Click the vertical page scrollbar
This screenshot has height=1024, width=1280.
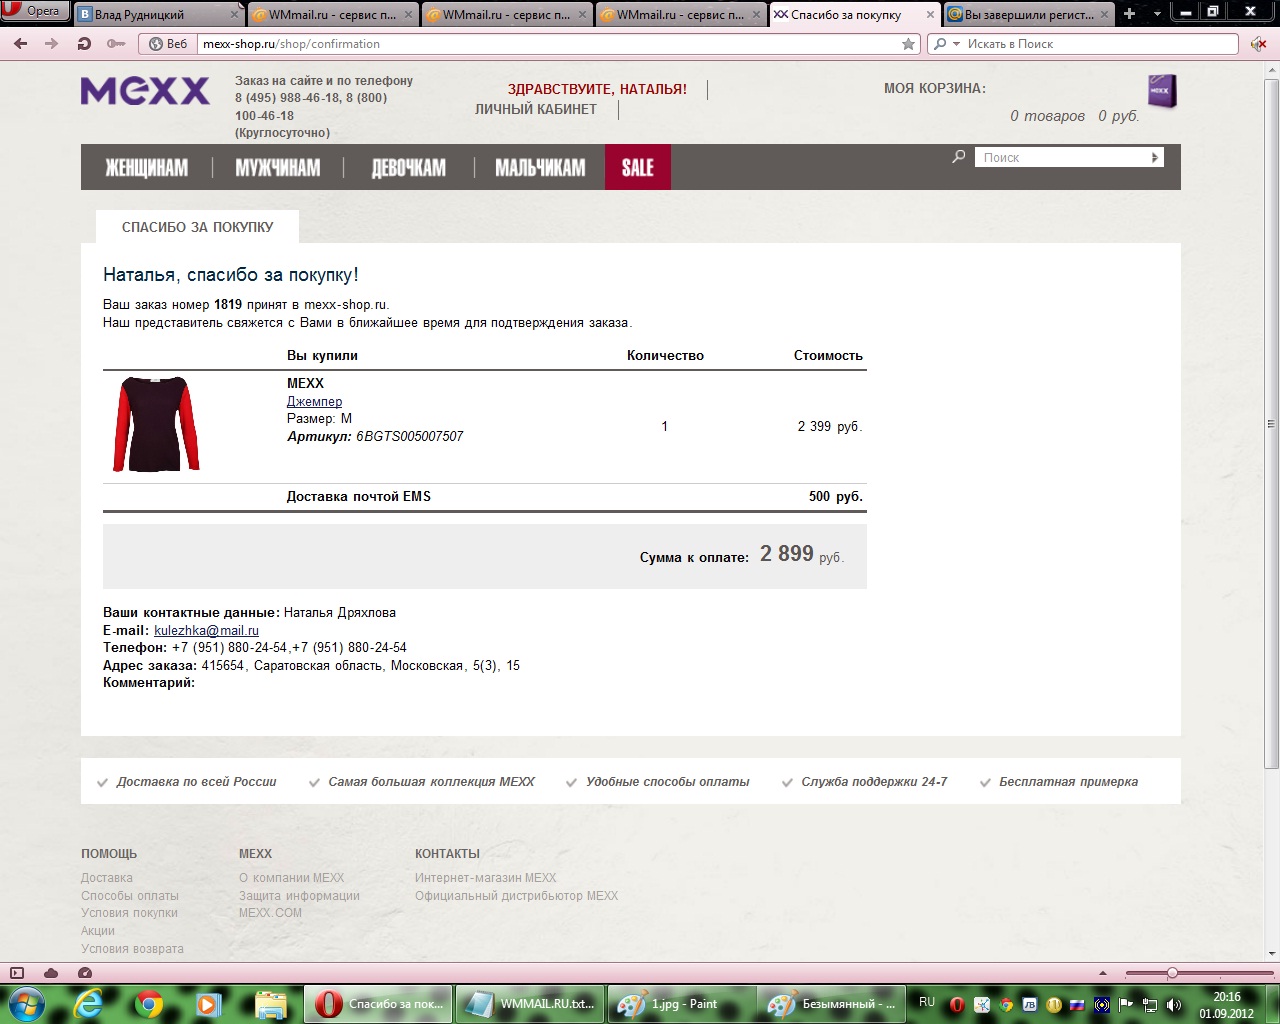pyautogui.click(x=1271, y=424)
